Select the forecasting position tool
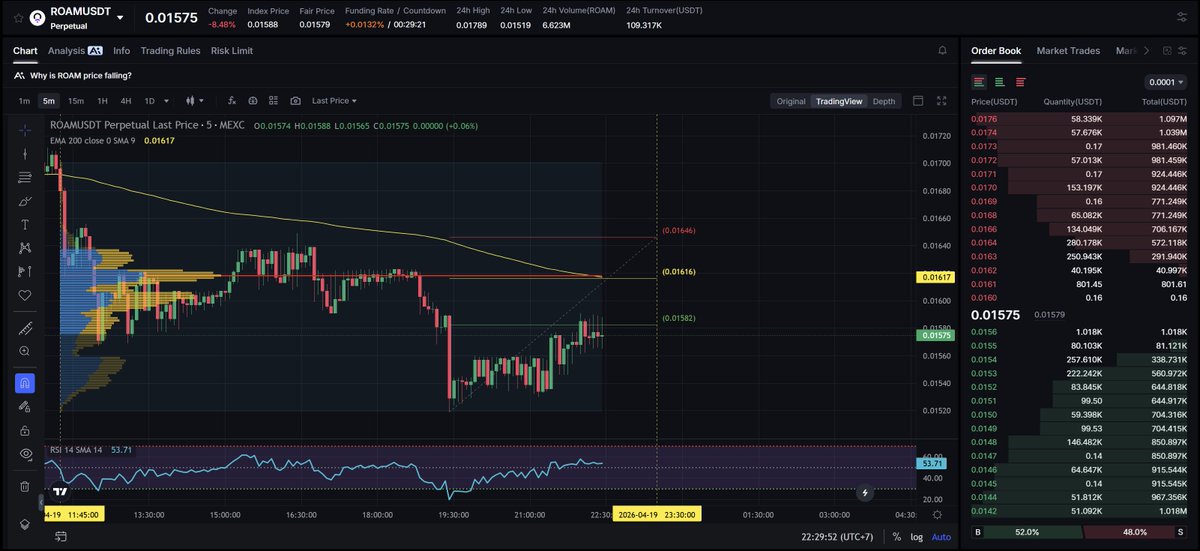 tap(25, 271)
